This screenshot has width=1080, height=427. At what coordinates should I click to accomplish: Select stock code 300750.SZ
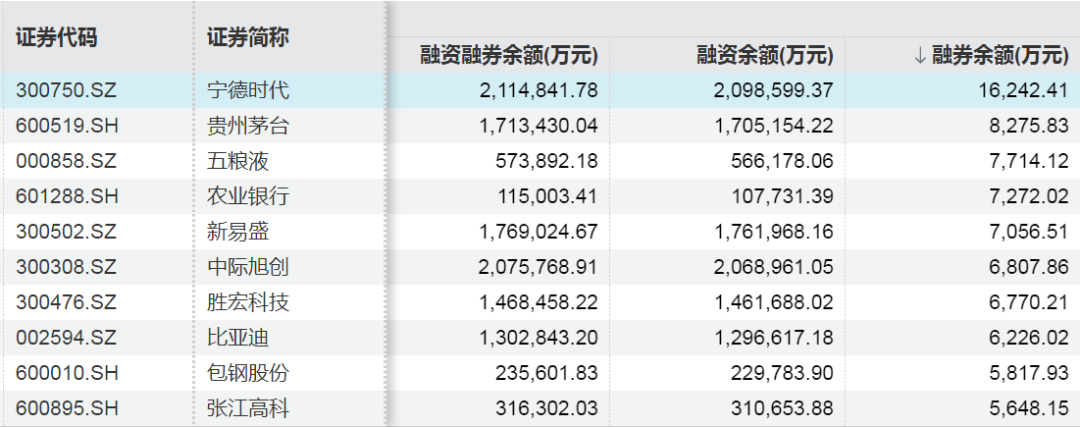point(65,90)
